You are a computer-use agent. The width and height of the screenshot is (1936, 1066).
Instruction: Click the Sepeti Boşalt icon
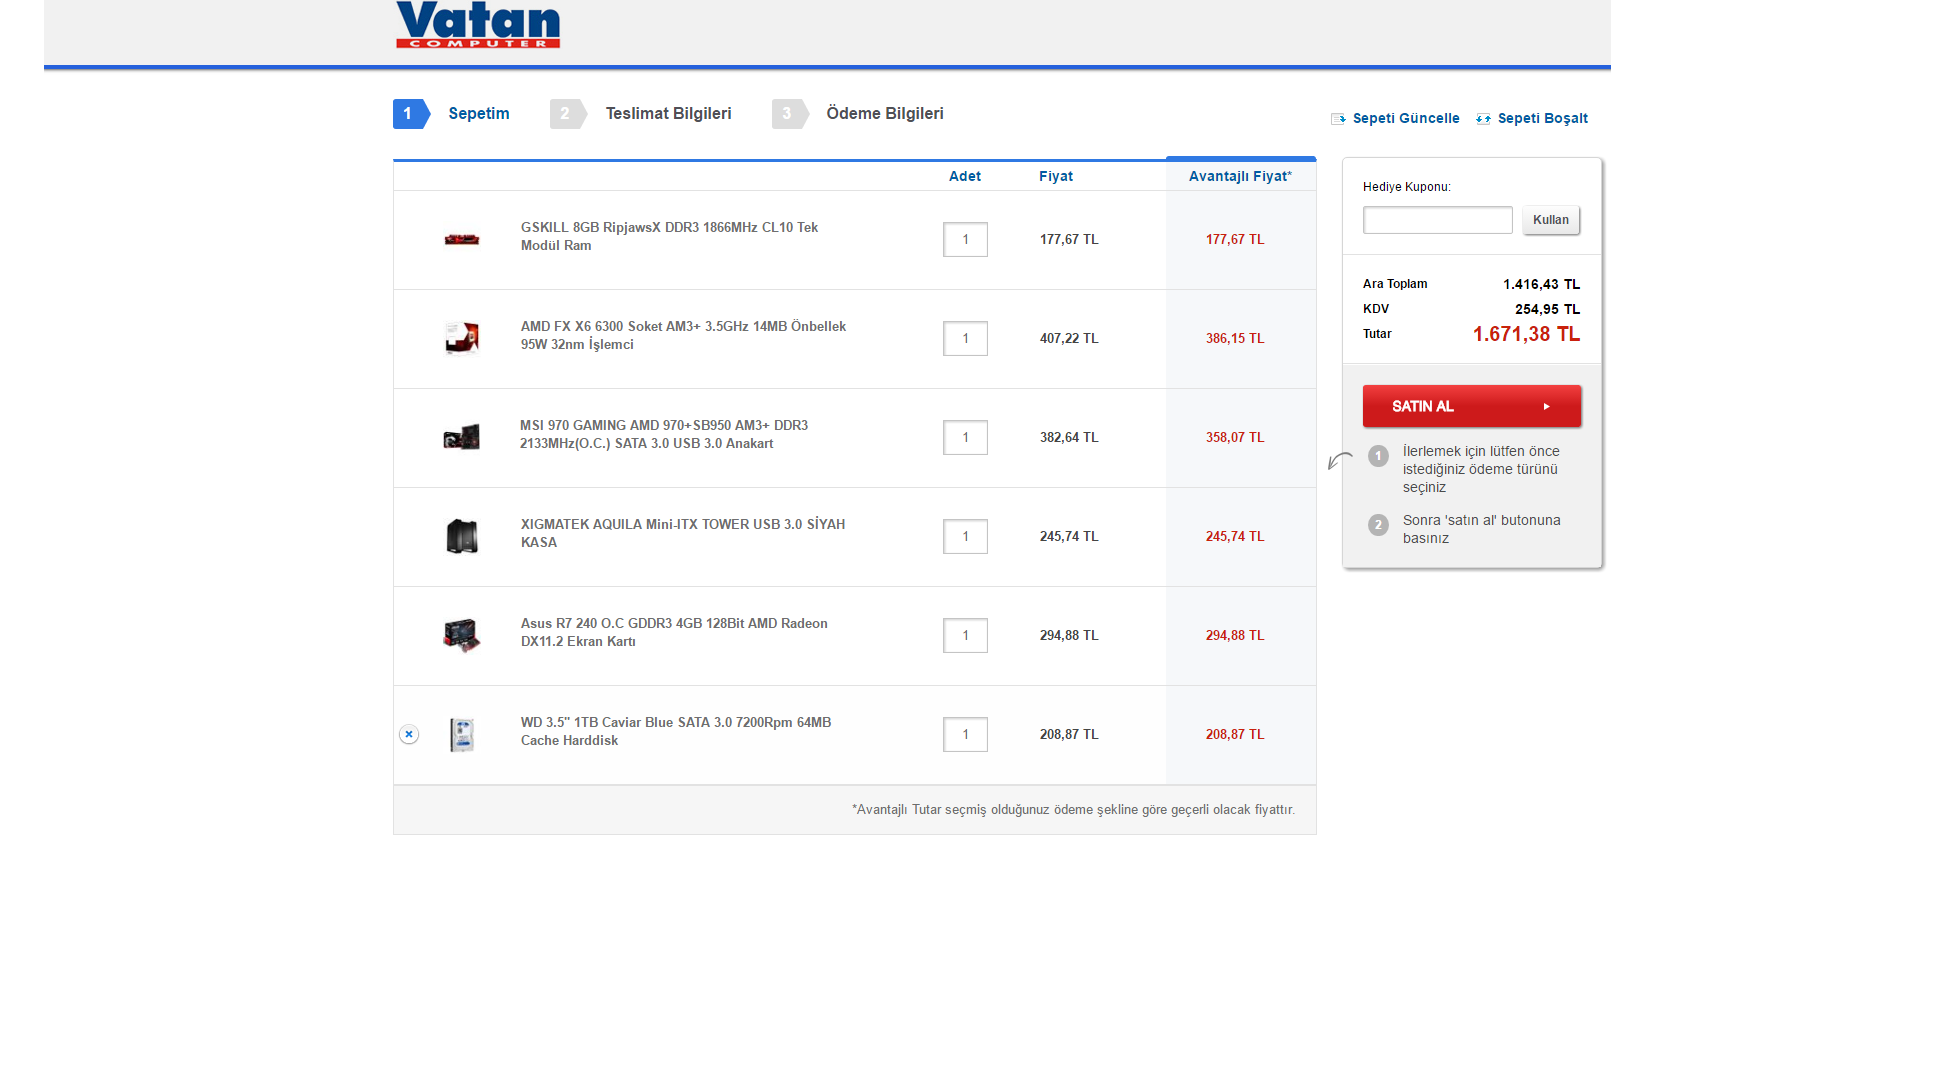1483,119
